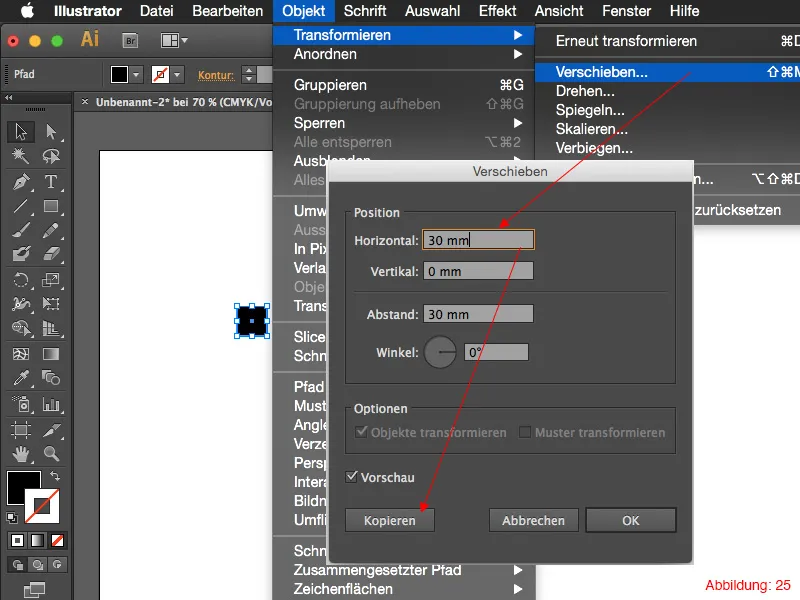Collapse the tools panel with double arrows
The width and height of the screenshot is (800, 600).
[9, 97]
